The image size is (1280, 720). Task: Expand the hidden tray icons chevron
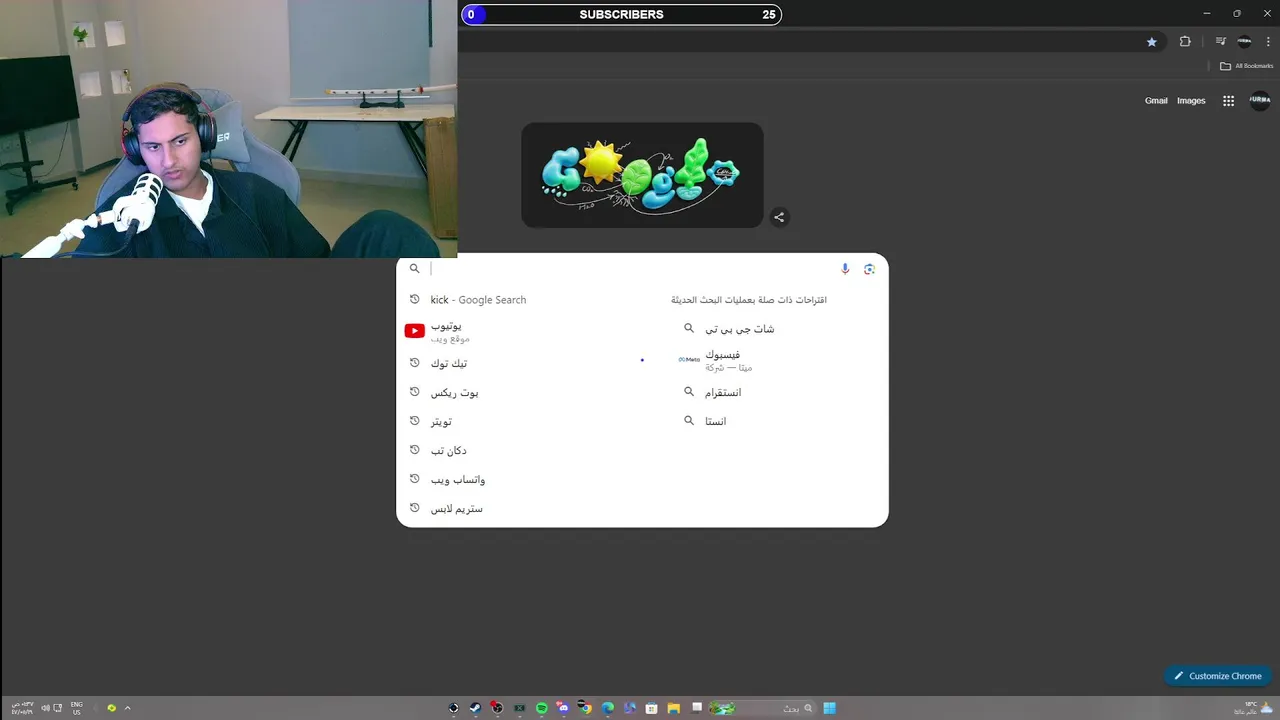127,708
